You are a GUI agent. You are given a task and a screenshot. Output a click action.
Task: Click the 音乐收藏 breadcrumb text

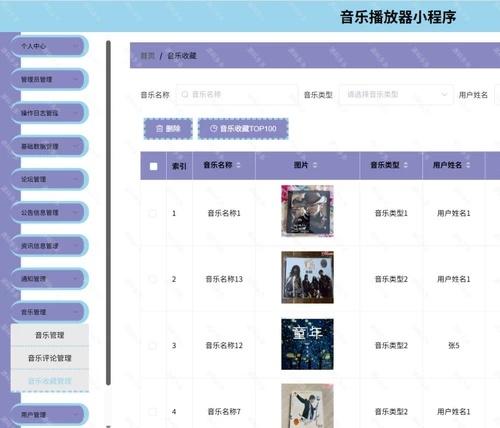(182, 56)
